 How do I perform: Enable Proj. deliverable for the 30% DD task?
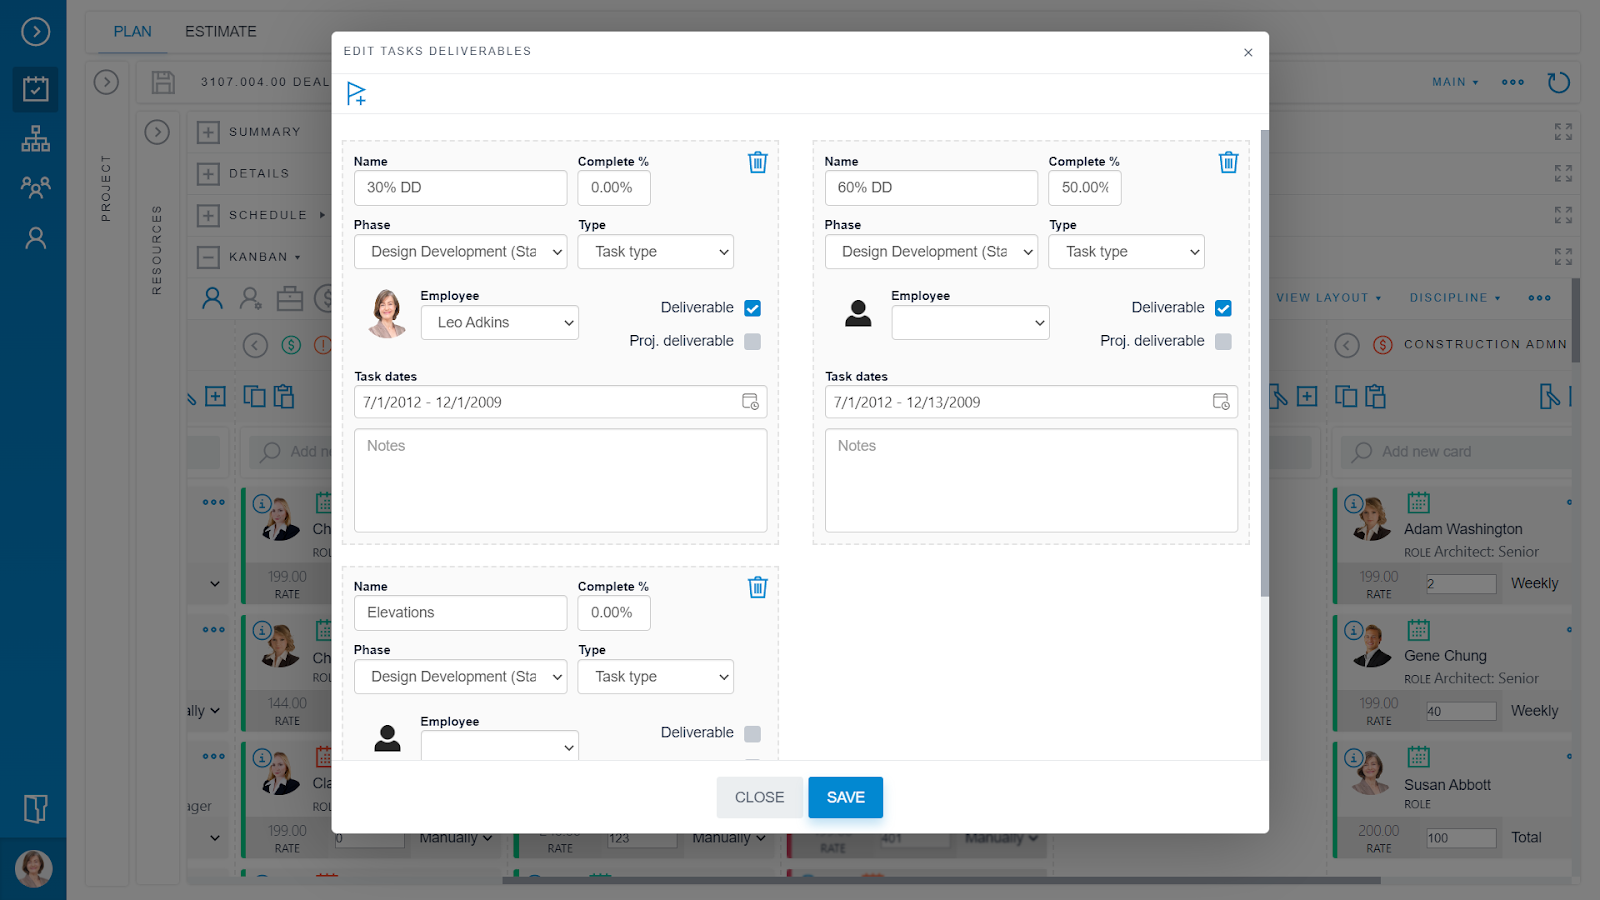pos(752,341)
